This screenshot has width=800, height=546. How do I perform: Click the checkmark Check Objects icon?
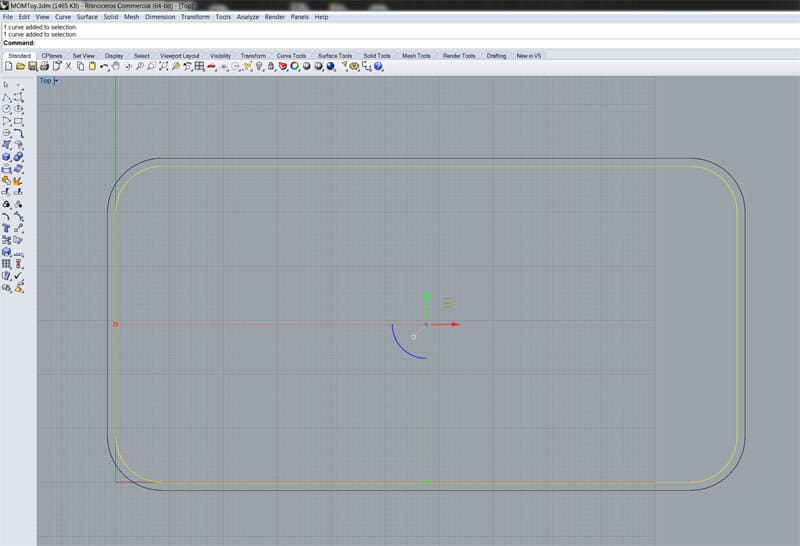pos(18,276)
